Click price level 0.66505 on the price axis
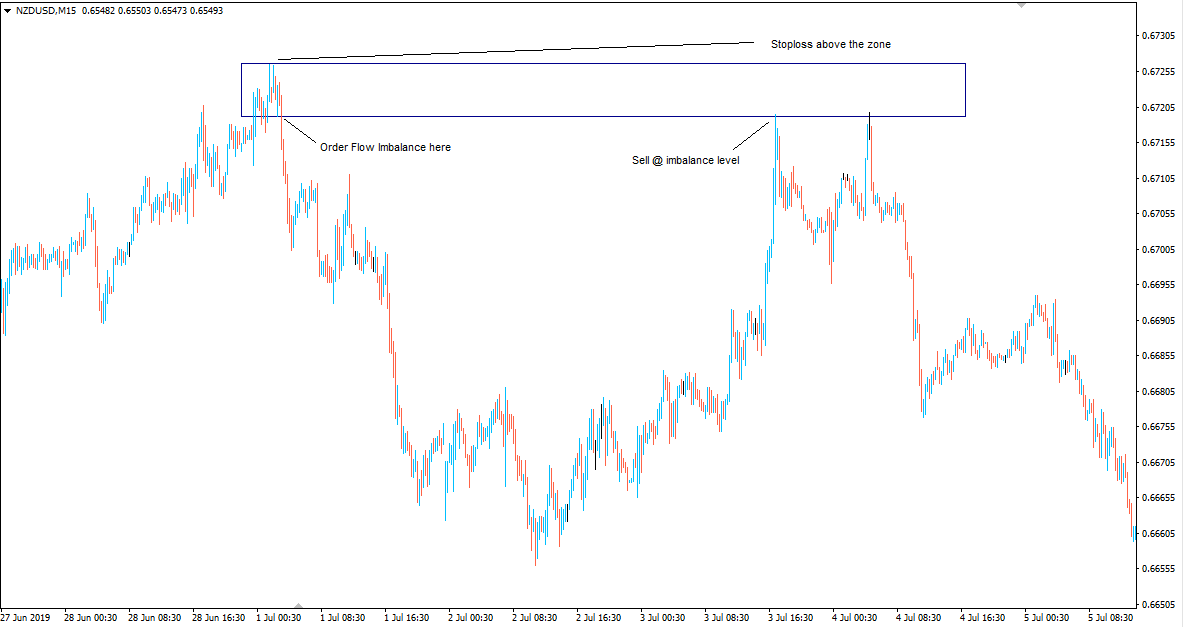The width and height of the screenshot is (1184, 627). tap(1158, 604)
